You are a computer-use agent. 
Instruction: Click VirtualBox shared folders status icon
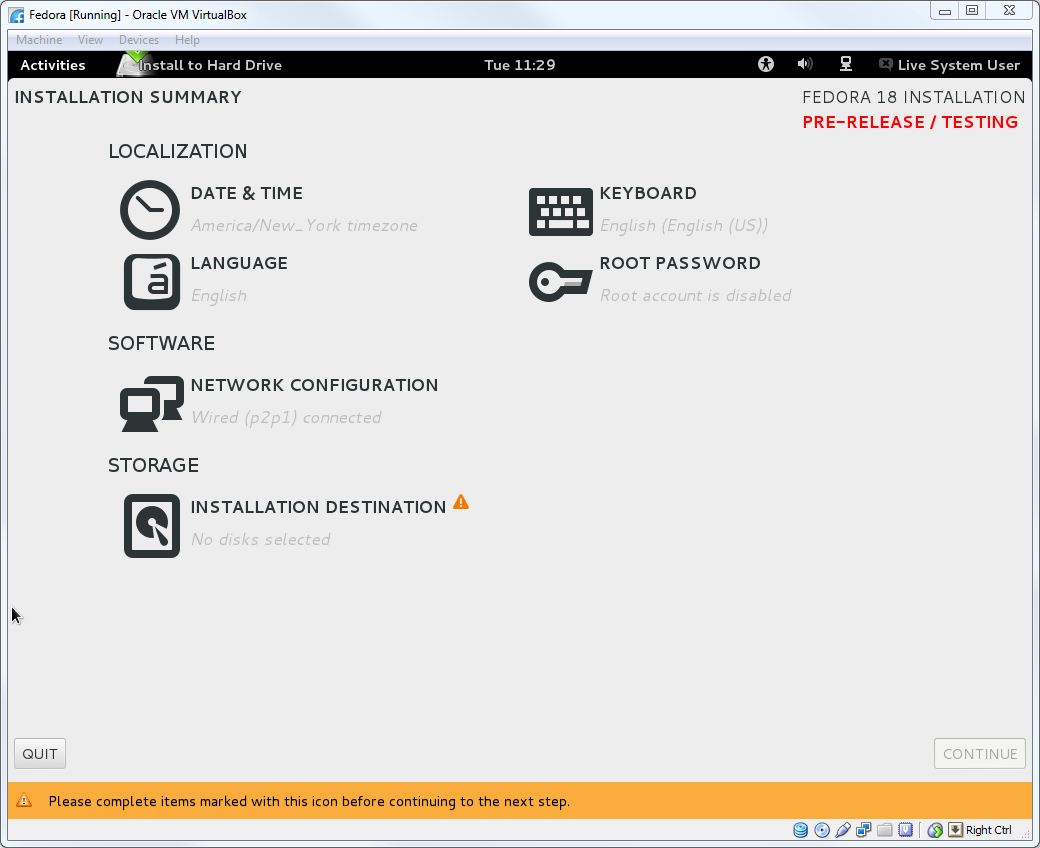[x=885, y=829]
